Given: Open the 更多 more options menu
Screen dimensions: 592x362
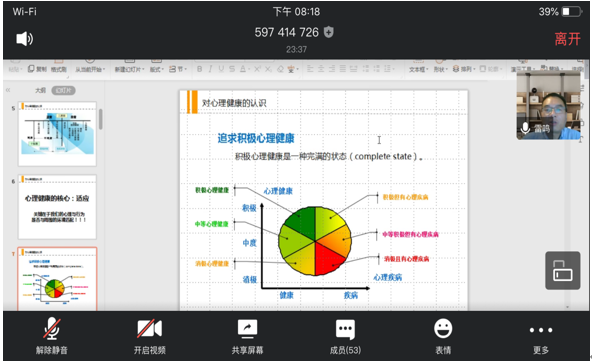Looking at the screenshot, I should pyautogui.click(x=541, y=336).
